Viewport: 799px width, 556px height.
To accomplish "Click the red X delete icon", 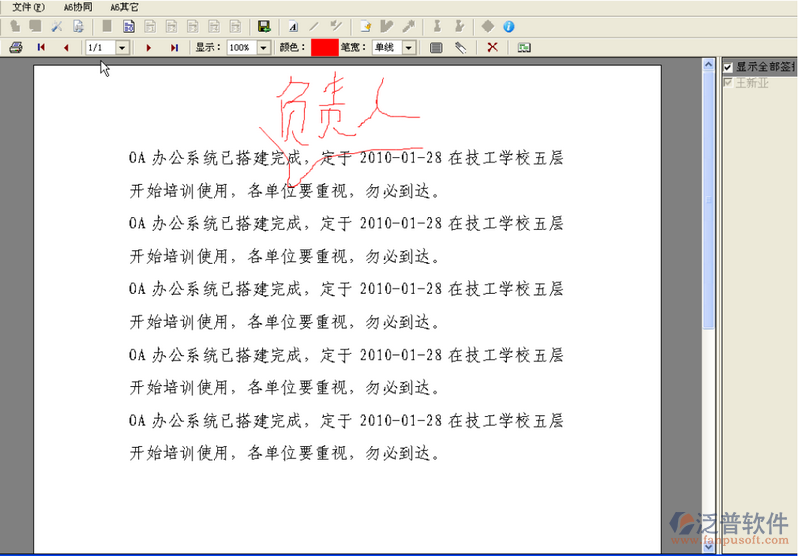I will coord(492,47).
